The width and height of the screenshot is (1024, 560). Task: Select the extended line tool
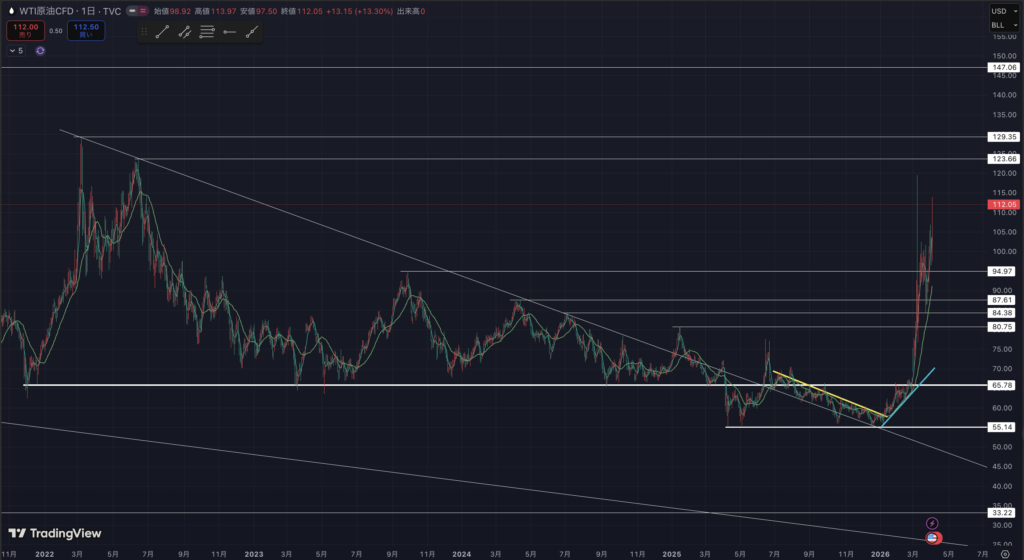pyautogui.click(x=252, y=32)
